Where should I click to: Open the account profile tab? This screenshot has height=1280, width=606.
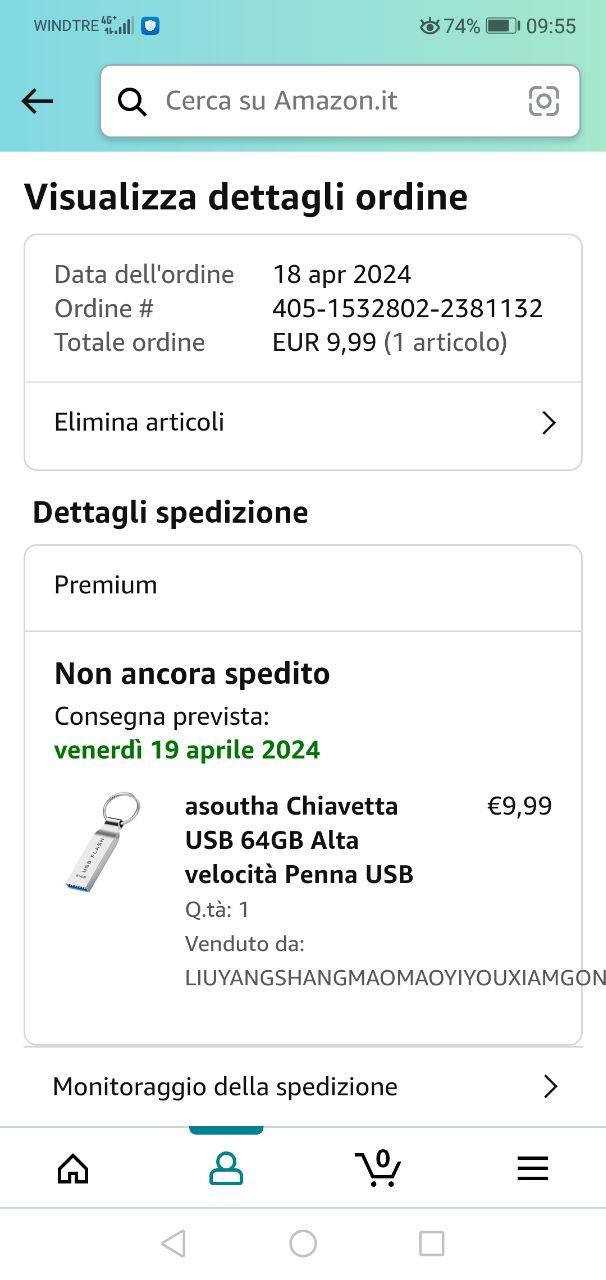(x=226, y=1168)
